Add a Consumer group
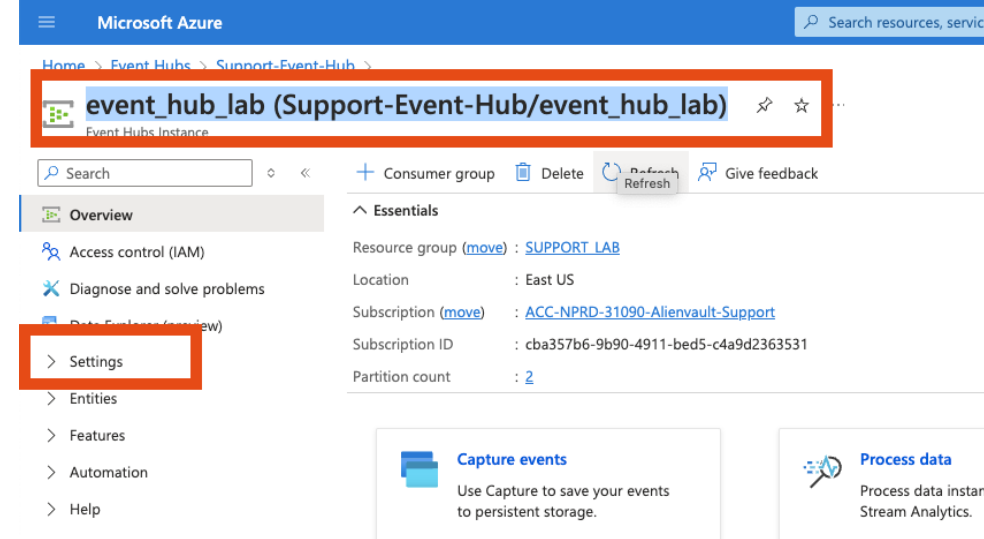The image size is (984, 539). coord(425,173)
